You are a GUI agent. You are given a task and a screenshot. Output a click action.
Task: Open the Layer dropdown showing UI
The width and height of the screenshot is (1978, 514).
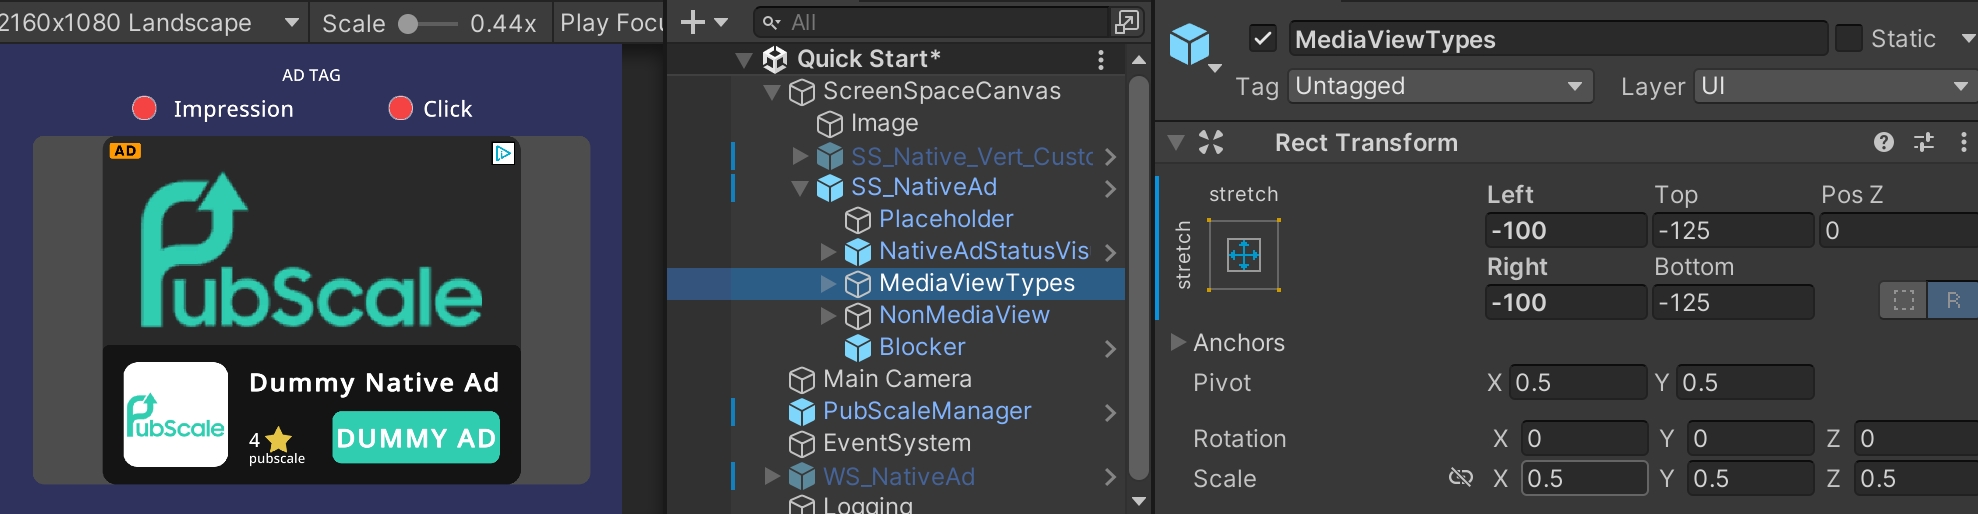click(x=1834, y=86)
